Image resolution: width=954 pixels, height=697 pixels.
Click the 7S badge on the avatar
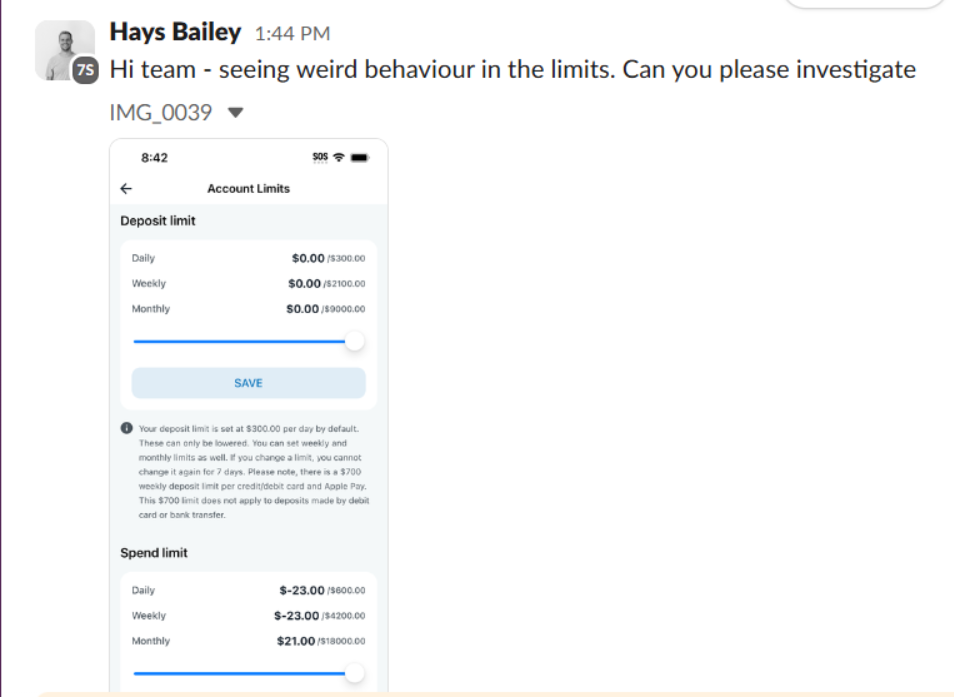pyautogui.click(x=86, y=71)
